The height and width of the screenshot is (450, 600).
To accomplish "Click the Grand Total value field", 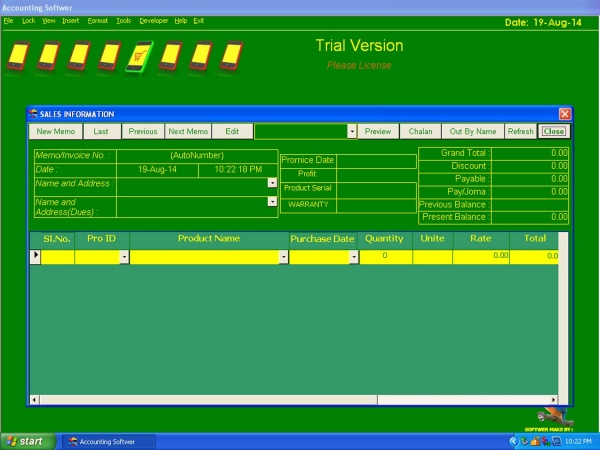I will click(x=530, y=153).
